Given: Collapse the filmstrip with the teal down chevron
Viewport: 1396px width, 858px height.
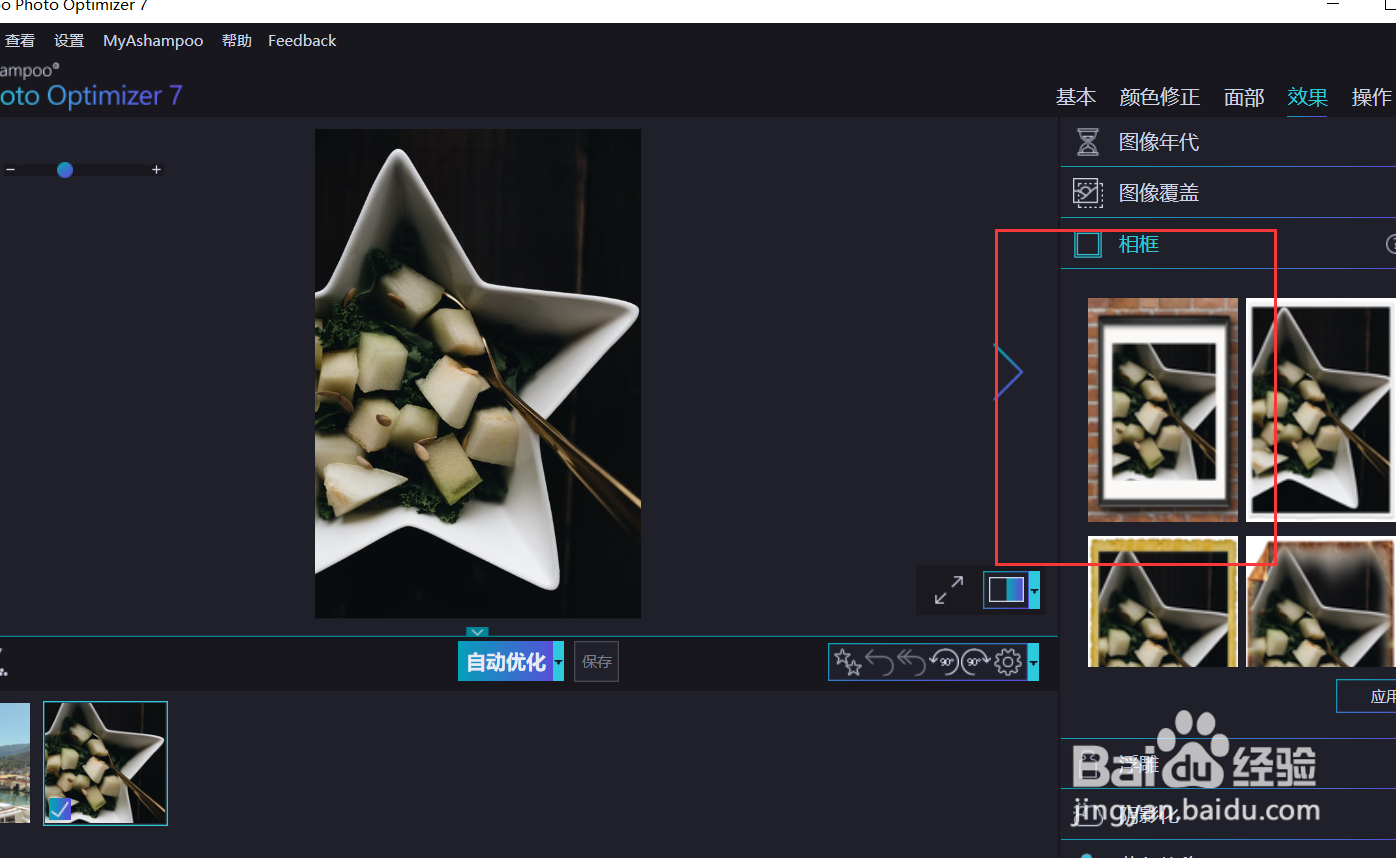Looking at the screenshot, I should (478, 632).
